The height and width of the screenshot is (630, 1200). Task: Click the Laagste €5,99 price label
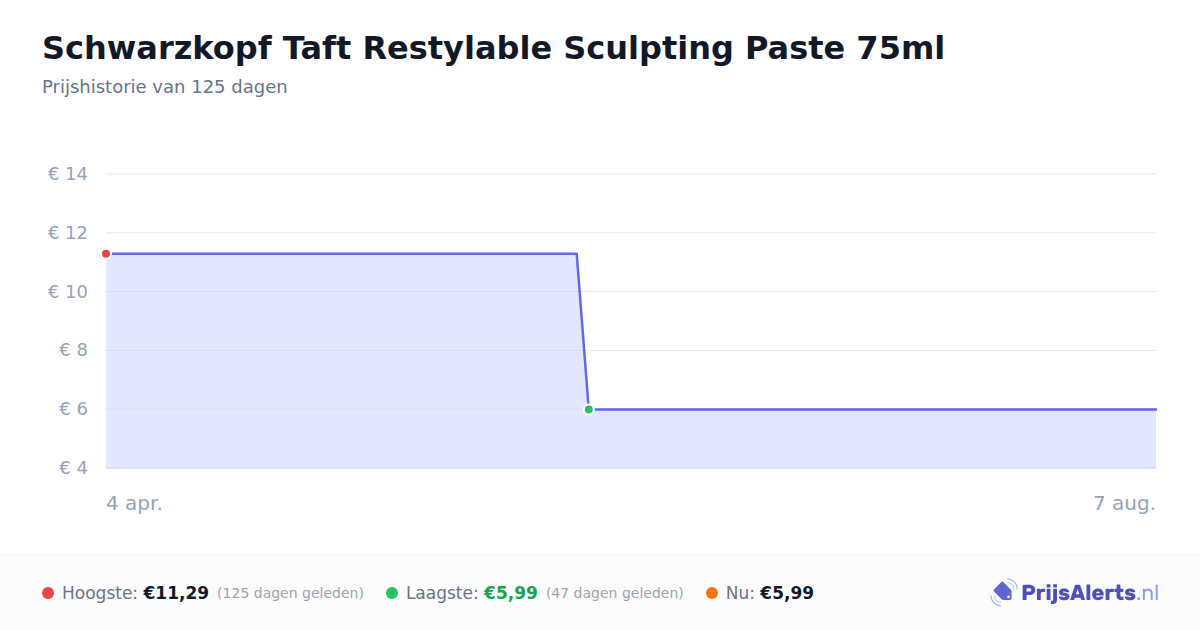472,593
